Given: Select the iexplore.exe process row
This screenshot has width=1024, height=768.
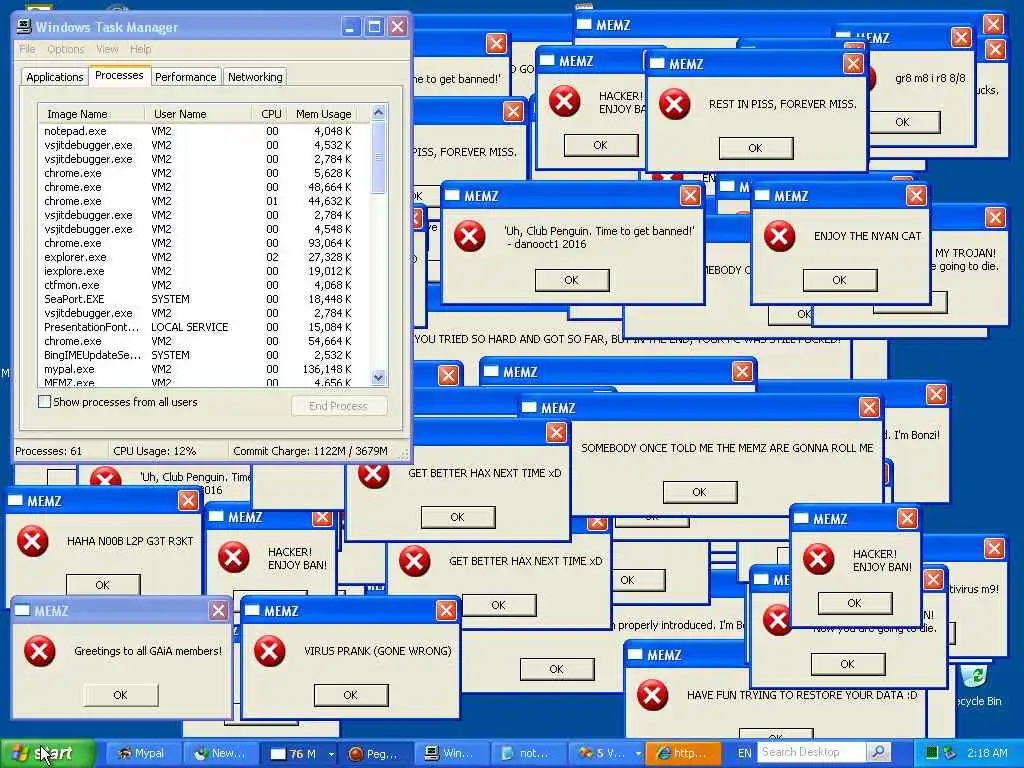Looking at the screenshot, I should click(x=204, y=271).
